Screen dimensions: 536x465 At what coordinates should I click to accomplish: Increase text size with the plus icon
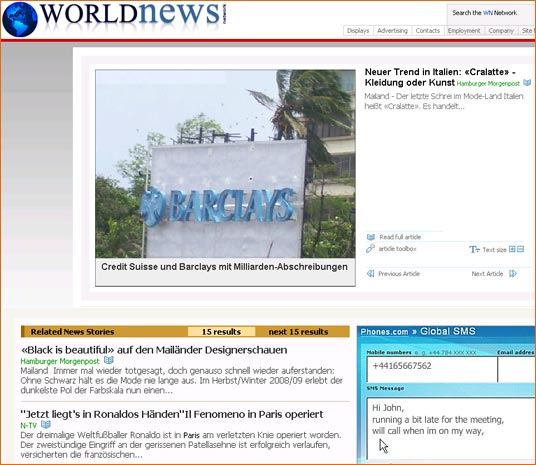tap(512, 249)
